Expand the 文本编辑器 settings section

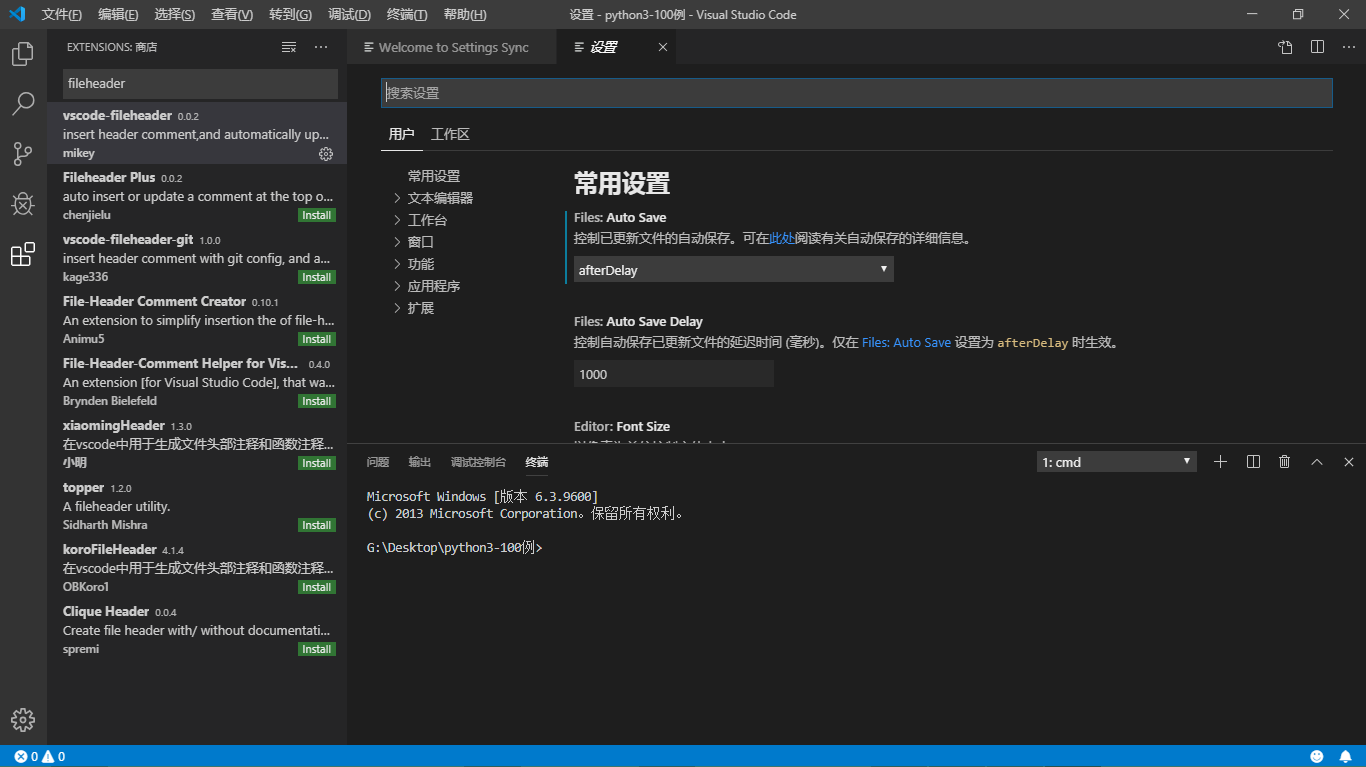click(x=443, y=197)
